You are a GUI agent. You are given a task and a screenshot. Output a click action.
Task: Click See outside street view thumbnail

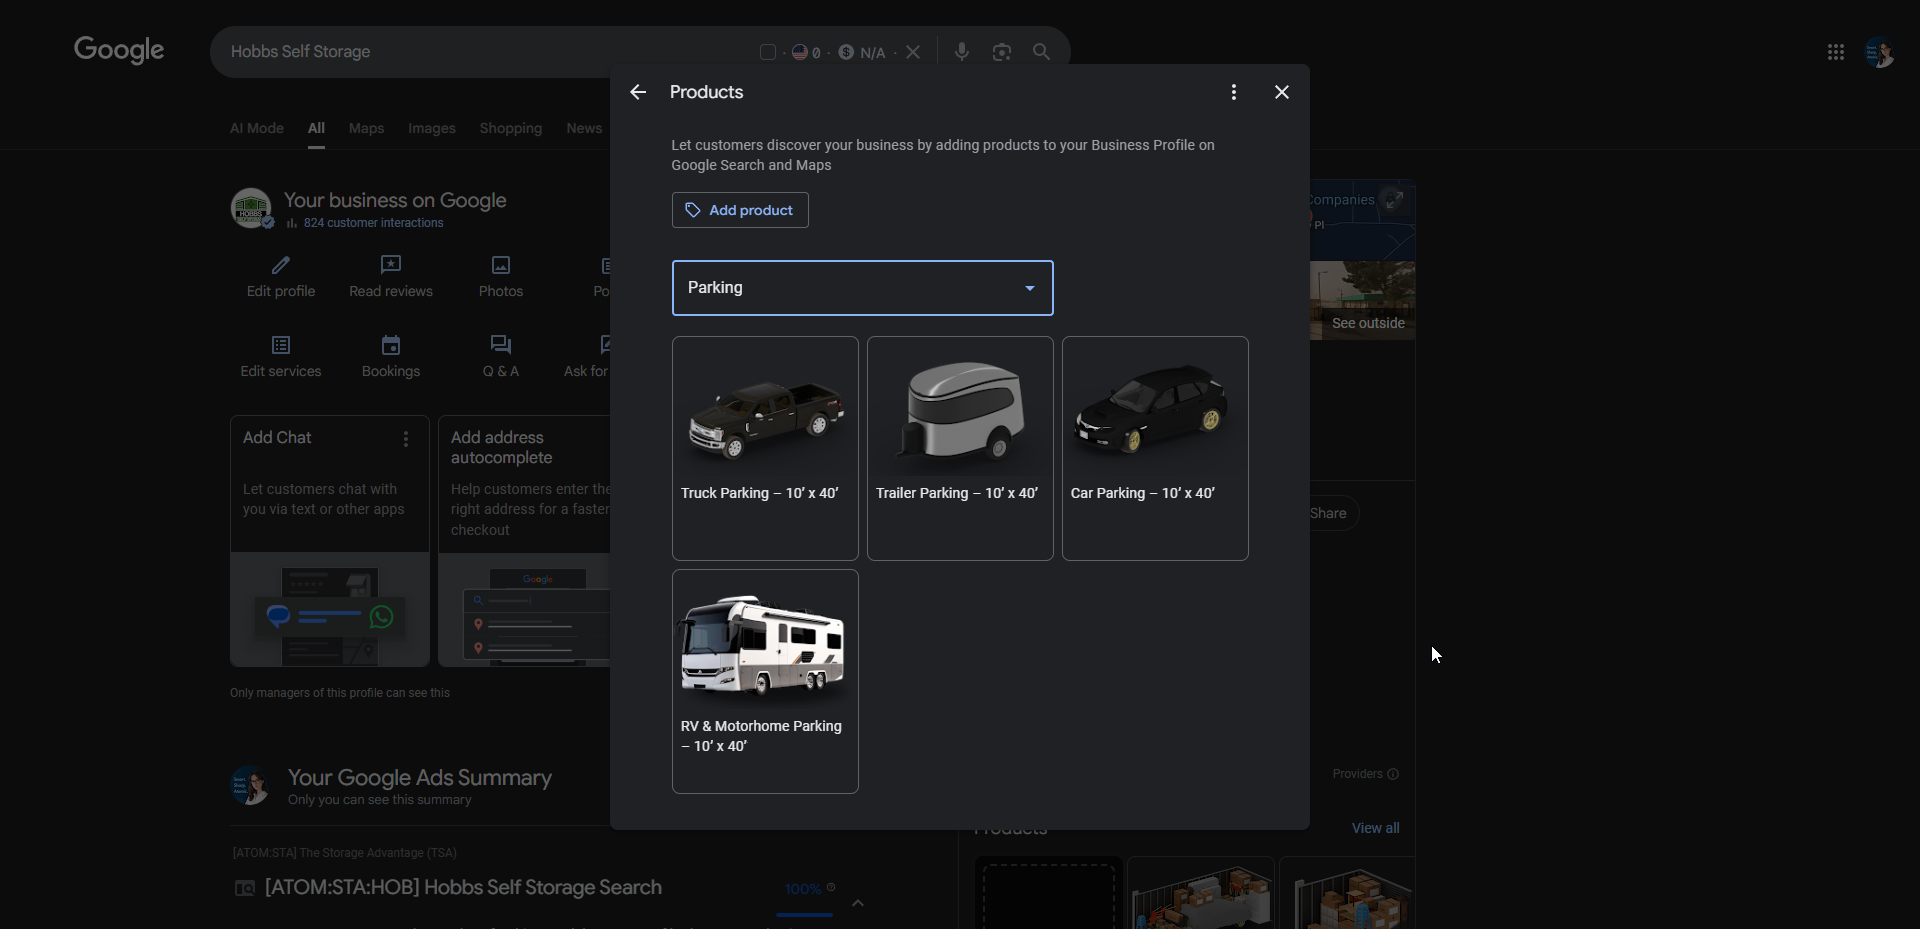coord(1362,300)
